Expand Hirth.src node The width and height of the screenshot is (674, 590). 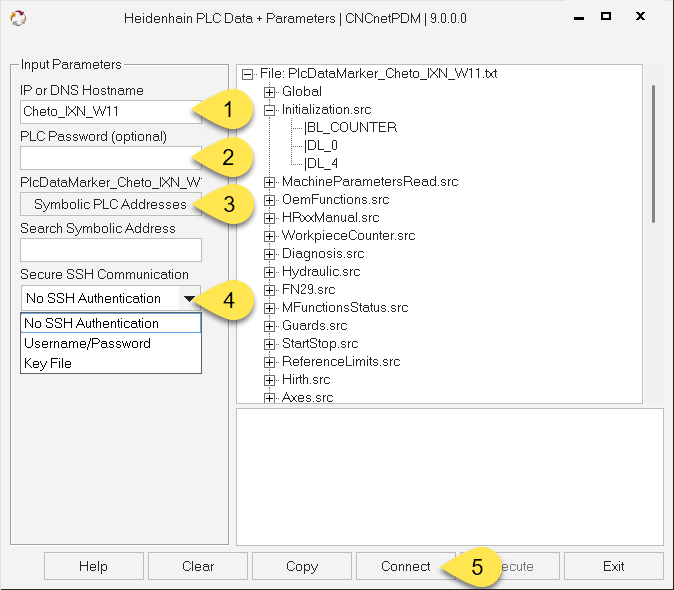[269, 380]
